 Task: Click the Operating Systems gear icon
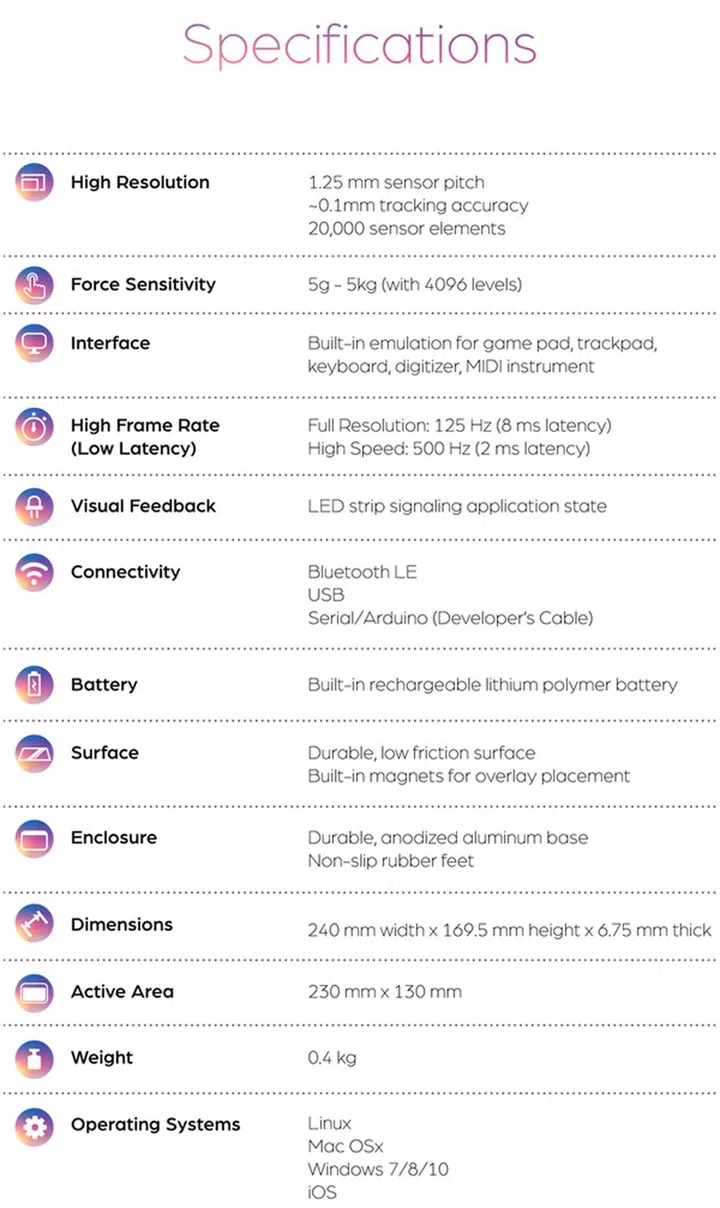pos(34,1126)
